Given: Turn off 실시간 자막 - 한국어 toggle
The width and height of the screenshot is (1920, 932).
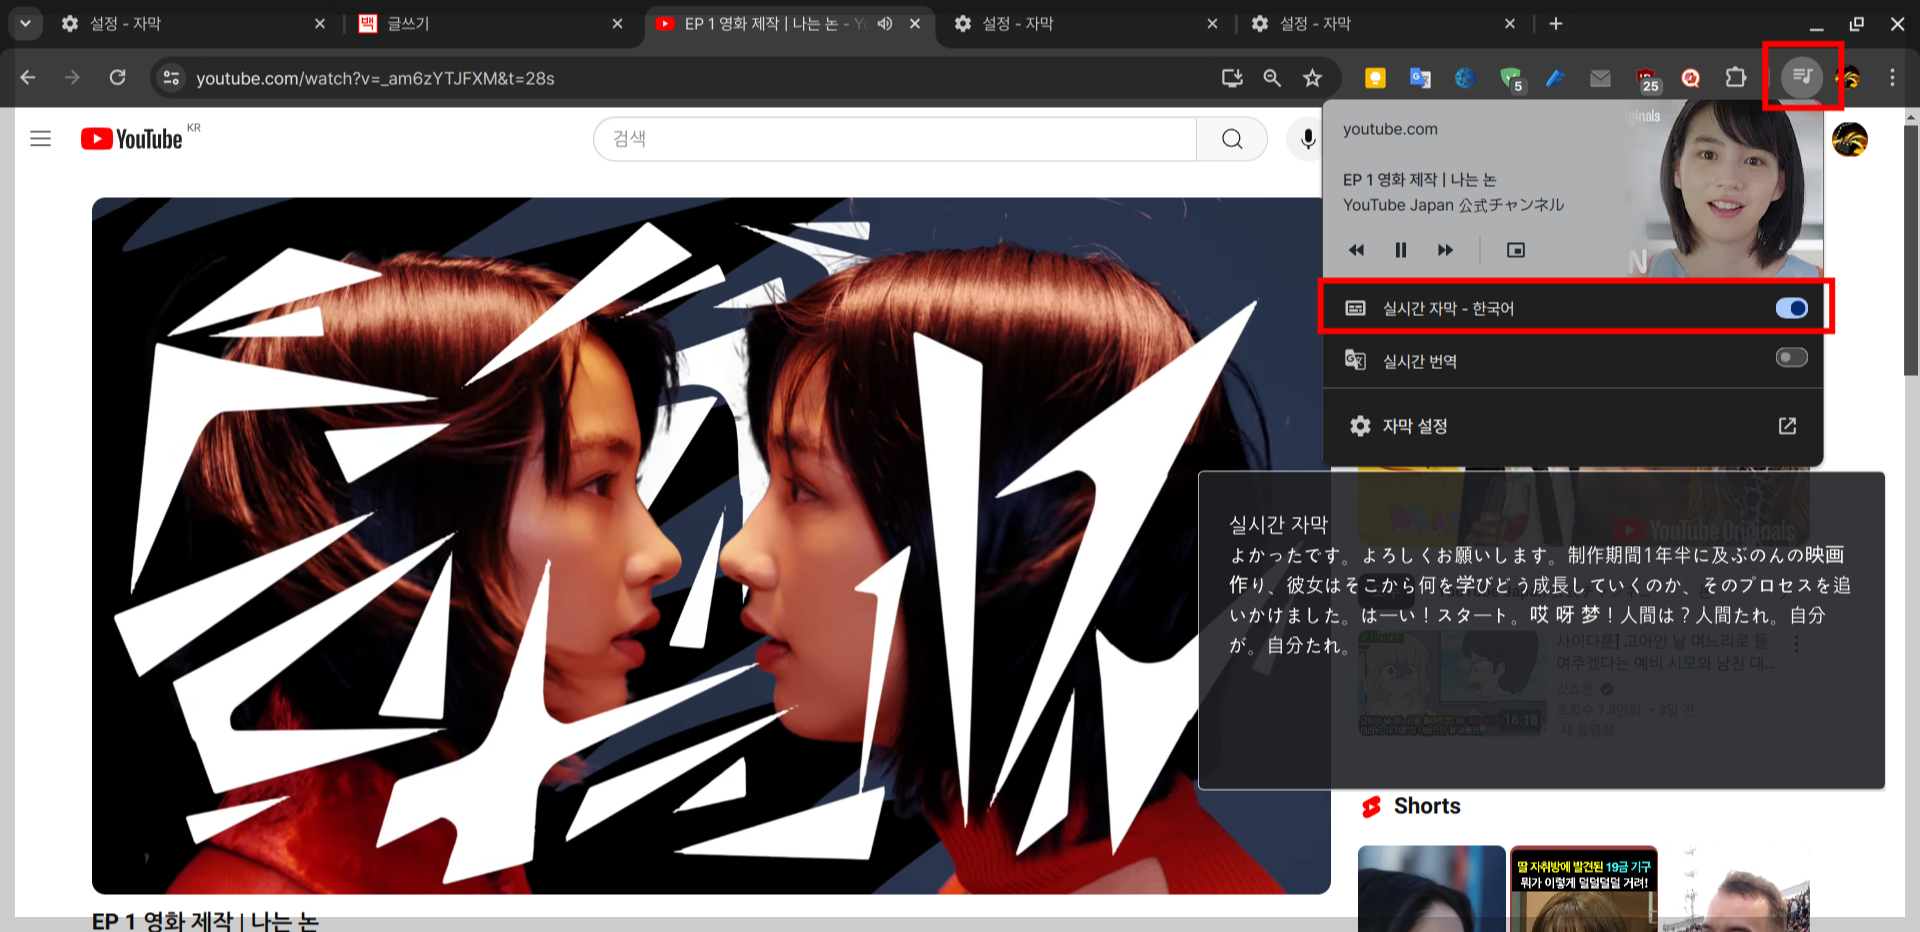Looking at the screenshot, I should [1791, 308].
